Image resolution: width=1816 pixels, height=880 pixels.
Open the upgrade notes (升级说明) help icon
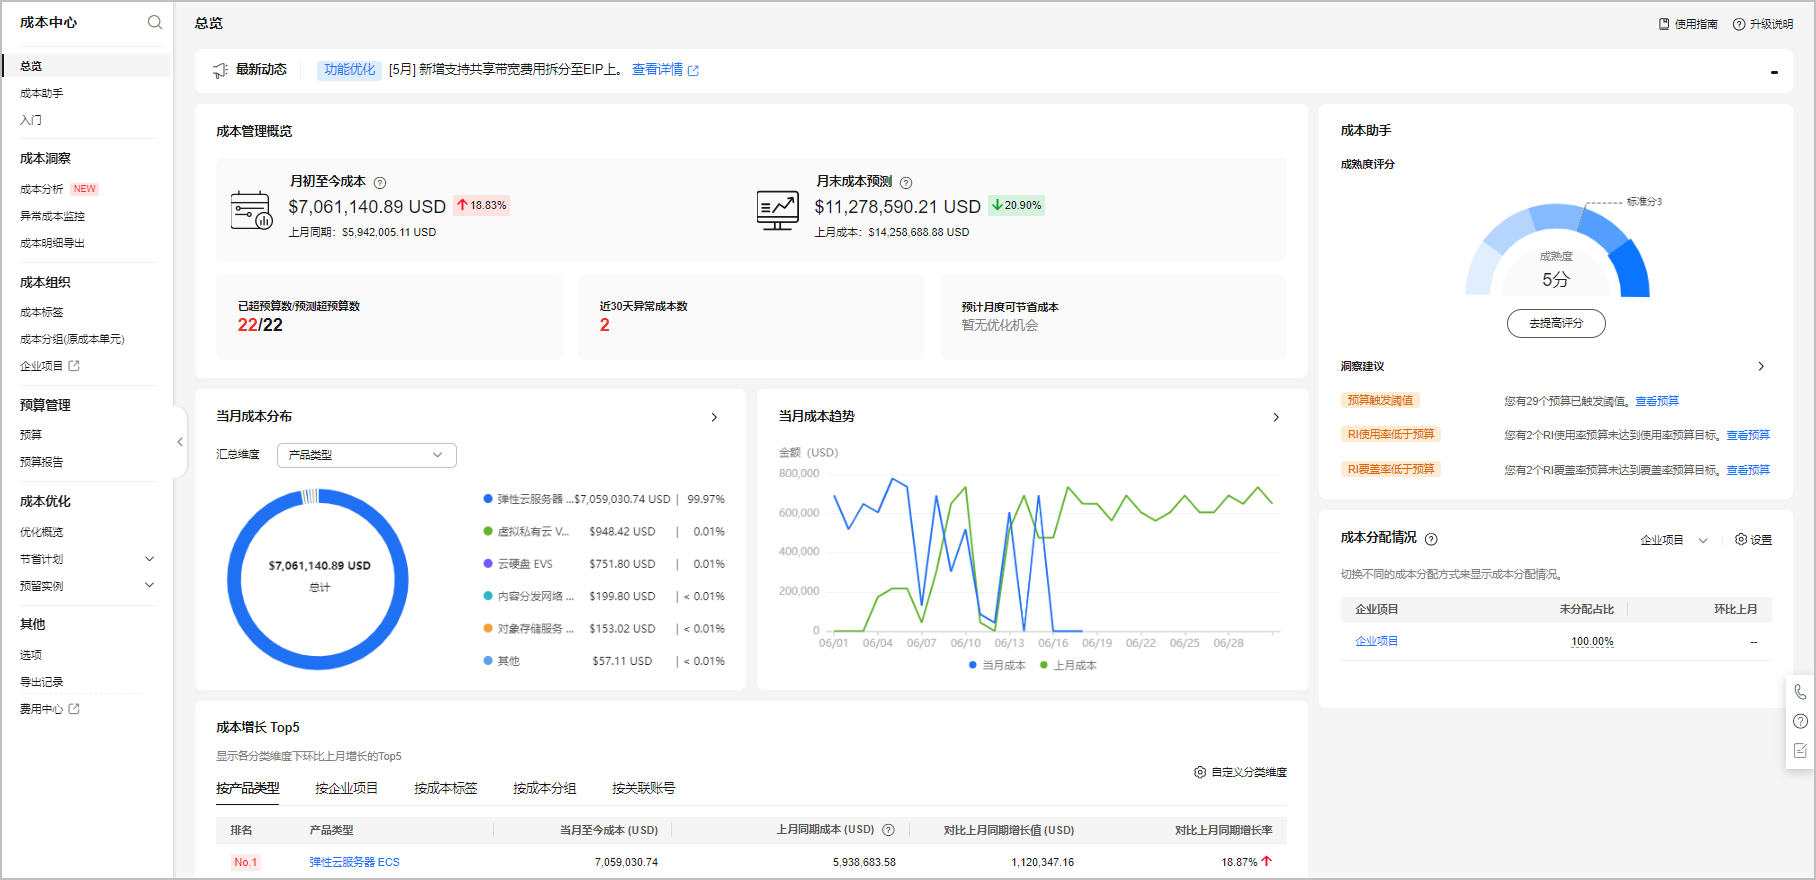pos(1739,24)
